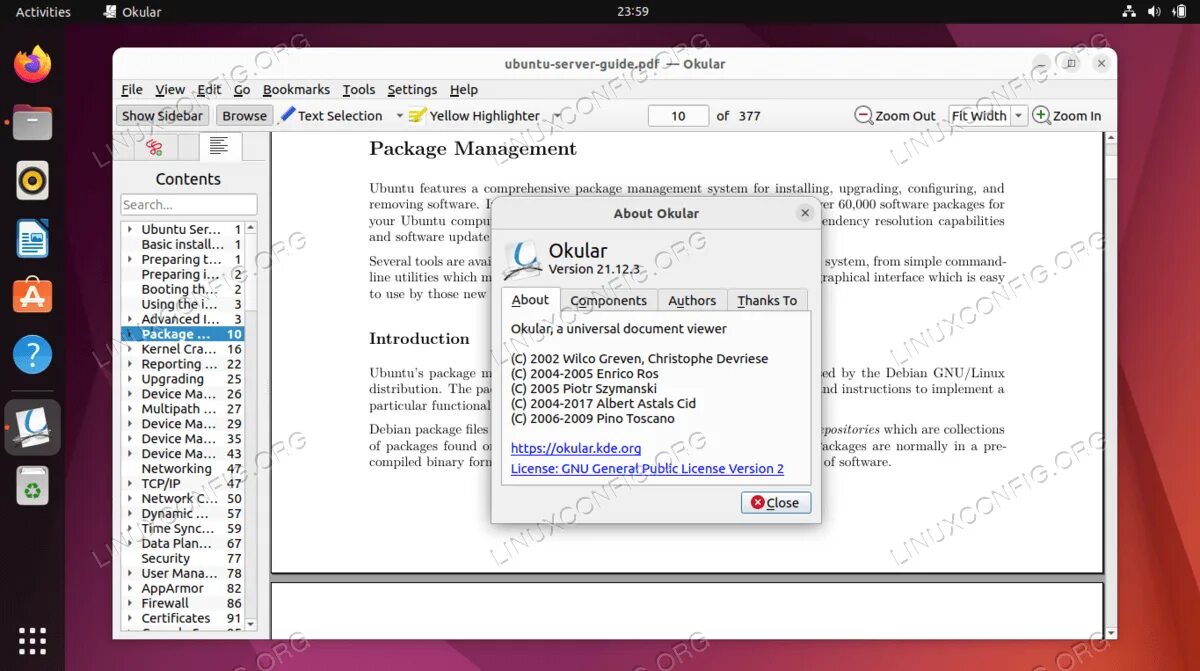Image resolution: width=1200 pixels, height=671 pixels.
Task: Click the 23:59 clock in top bar
Action: point(632,12)
